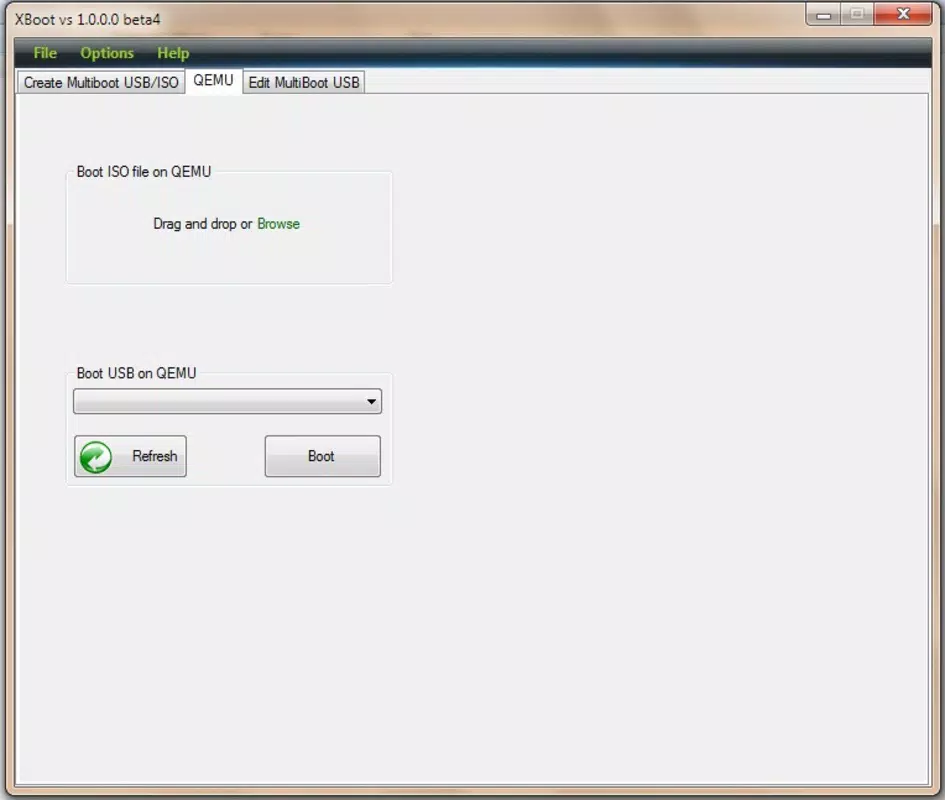Minimize the XBoot window
The image size is (945, 800).
[x=824, y=14]
